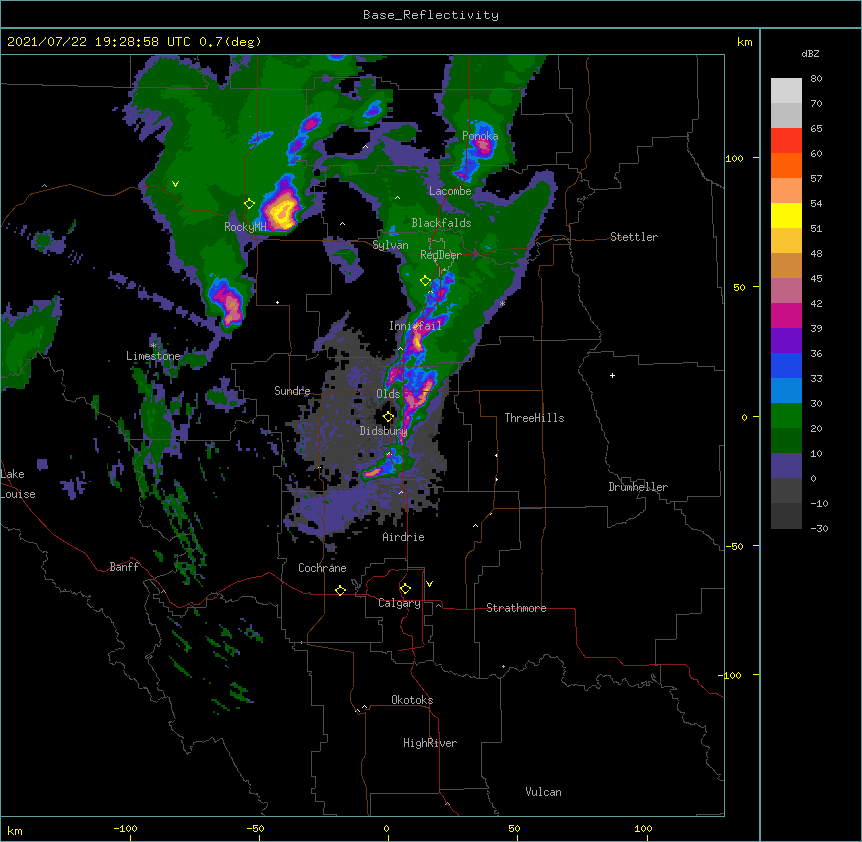
Task: Click the purple 36–39 dBZ legend swatch
Action: 786,341
